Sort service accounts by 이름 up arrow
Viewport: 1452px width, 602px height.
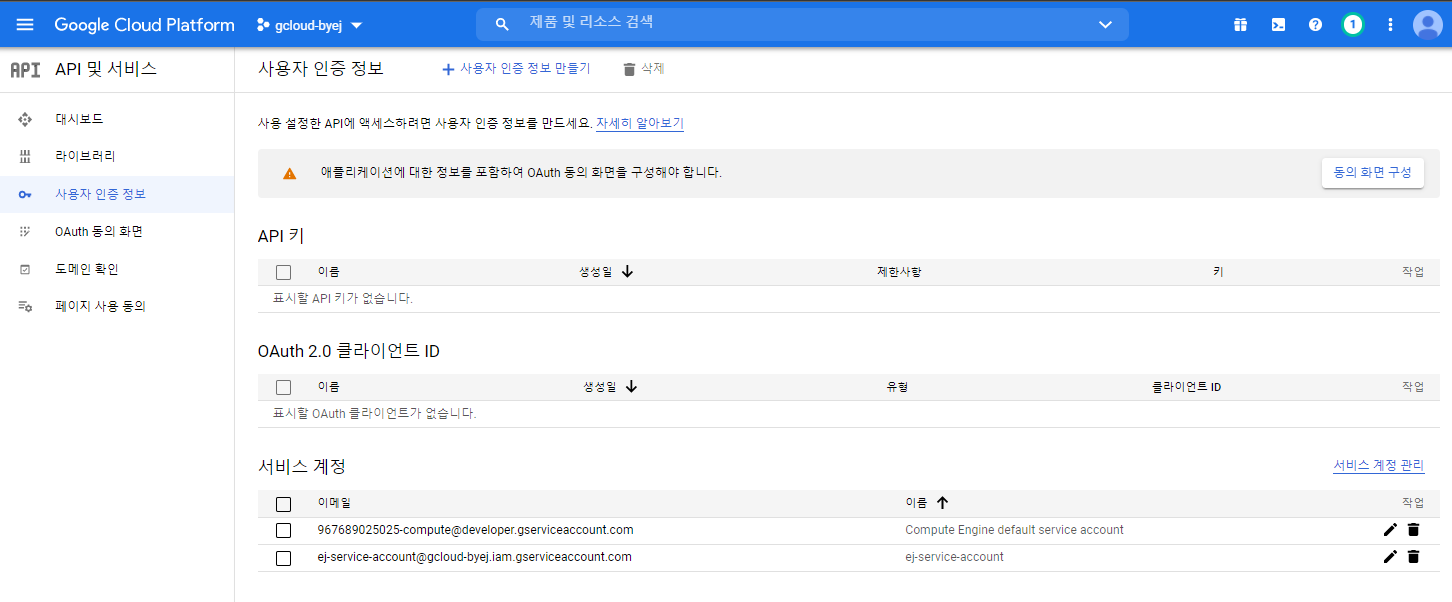(942, 503)
